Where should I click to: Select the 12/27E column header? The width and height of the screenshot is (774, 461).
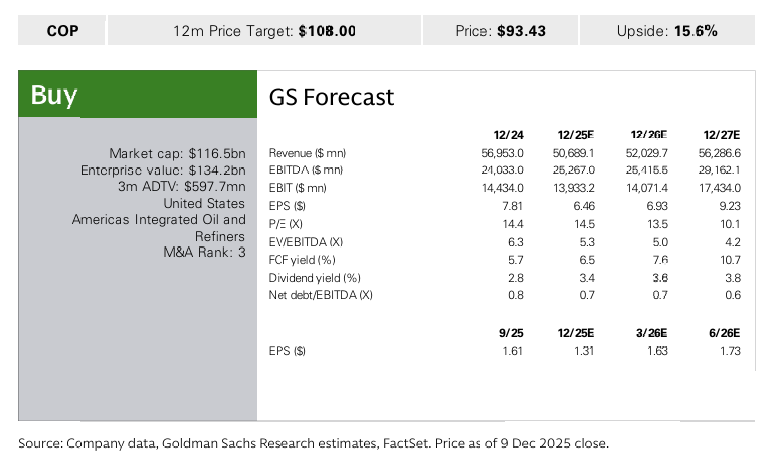[x=721, y=134]
